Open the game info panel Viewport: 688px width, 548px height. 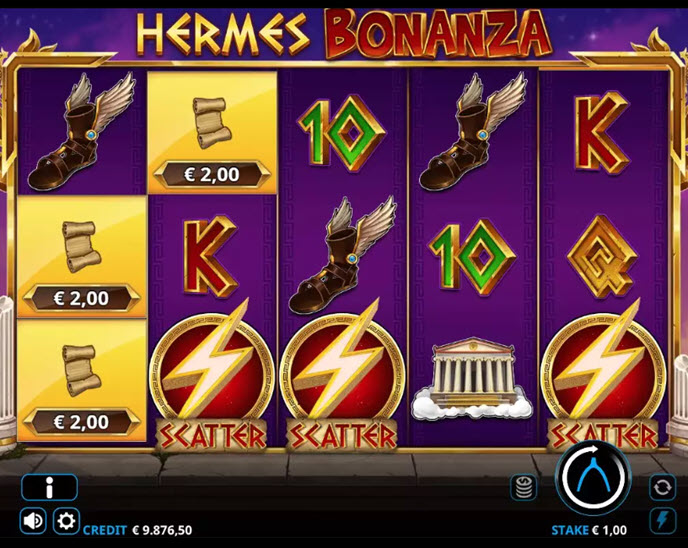pyautogui.click(x=50, y=487)
